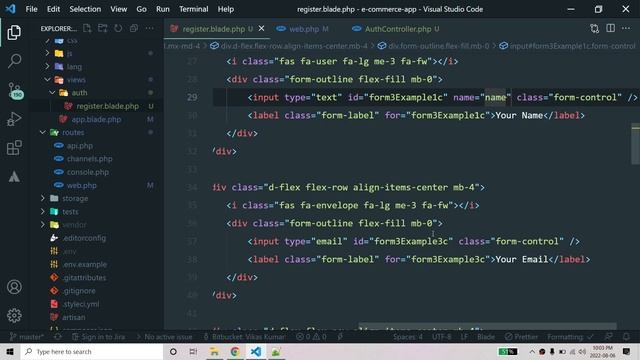Close the register.blade.php tab
The height and width of the screenshot is (360, 640).
(x=261, y=28)
